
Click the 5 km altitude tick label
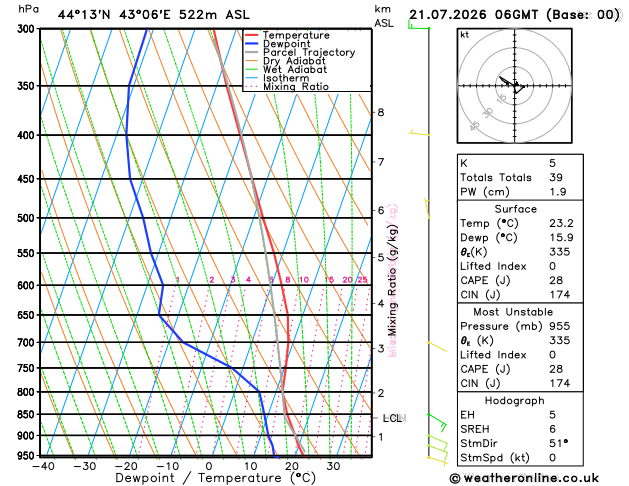point(381,257)
